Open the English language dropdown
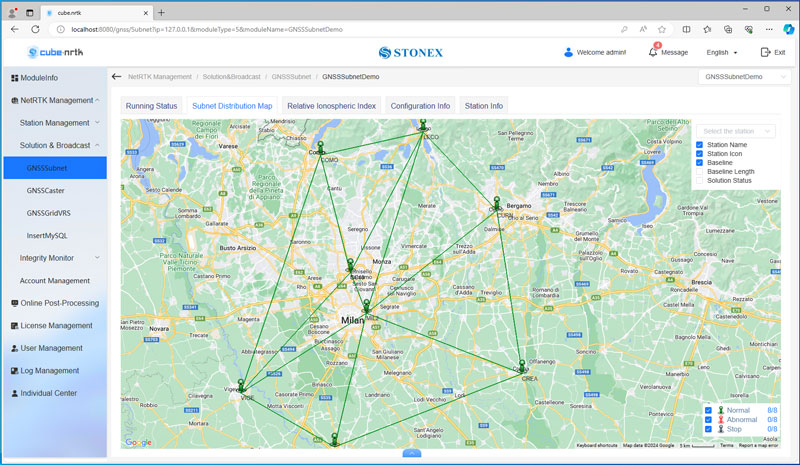The width and height of the screenshot is (800, 465). [721, 52]
